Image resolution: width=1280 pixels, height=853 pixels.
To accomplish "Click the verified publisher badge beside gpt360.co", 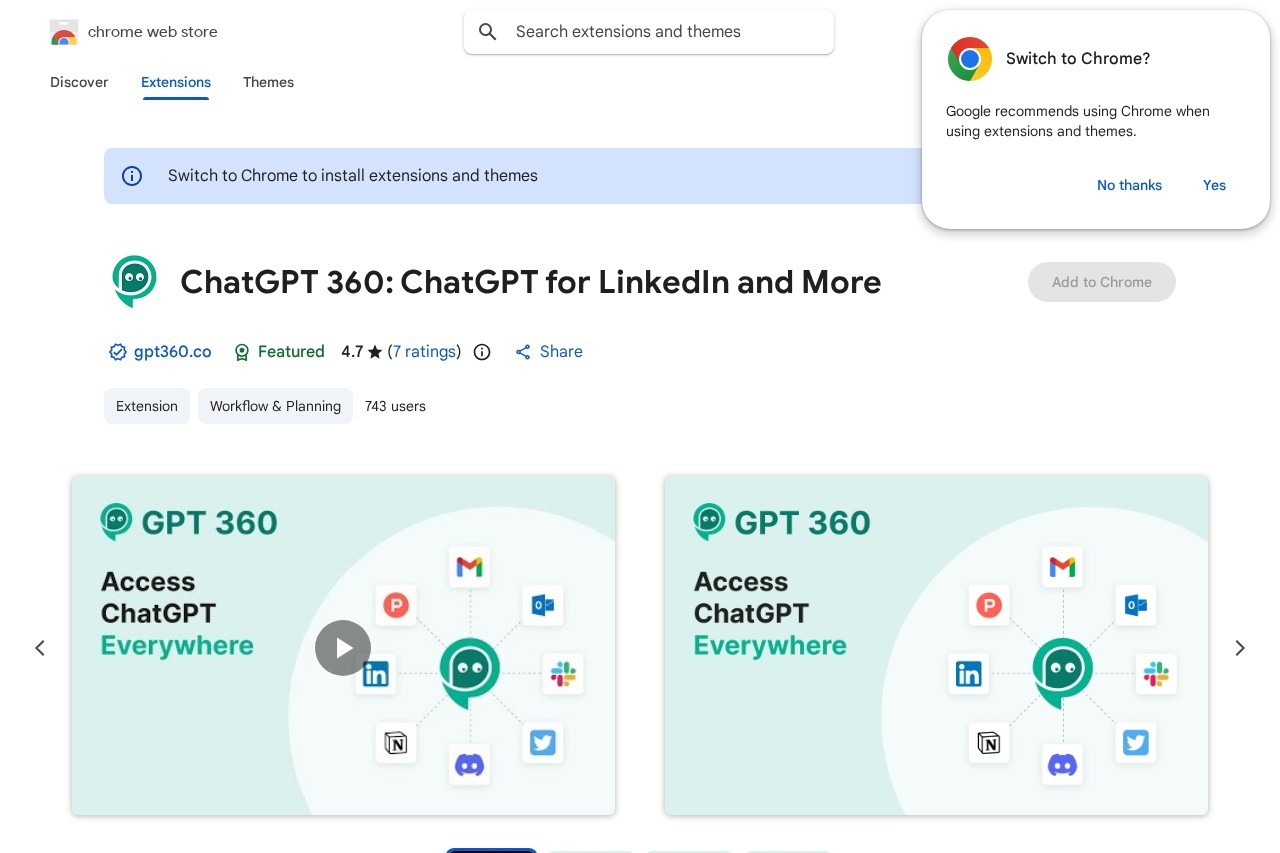I will pos(118,352).
